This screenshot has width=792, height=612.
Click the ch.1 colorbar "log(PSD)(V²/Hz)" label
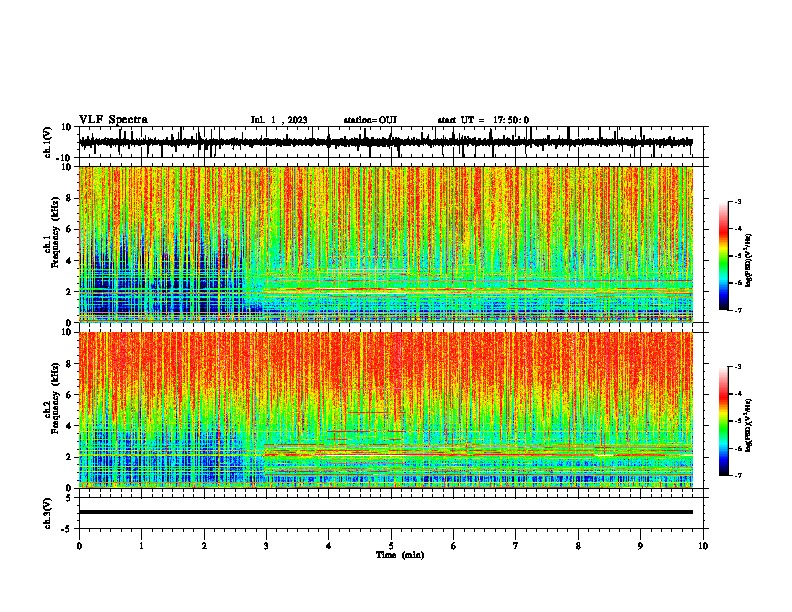point(748,260)
